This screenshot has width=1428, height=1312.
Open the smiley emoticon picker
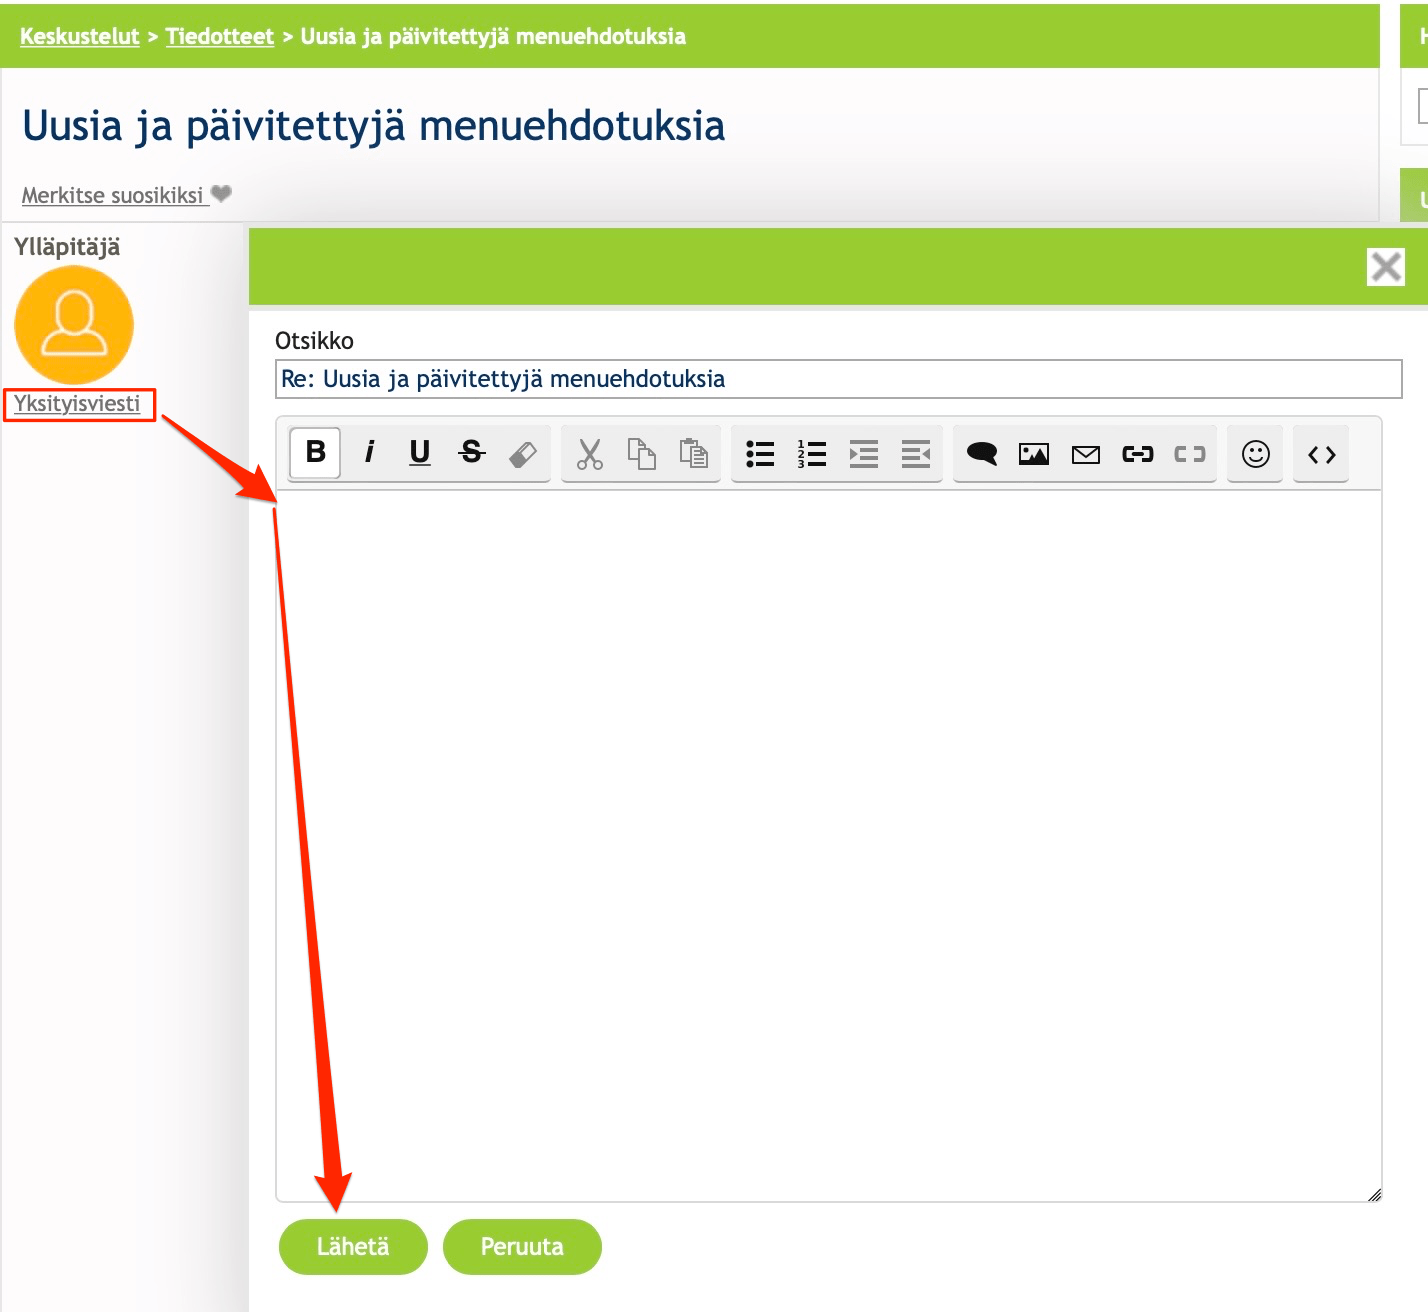point(1255,453)
